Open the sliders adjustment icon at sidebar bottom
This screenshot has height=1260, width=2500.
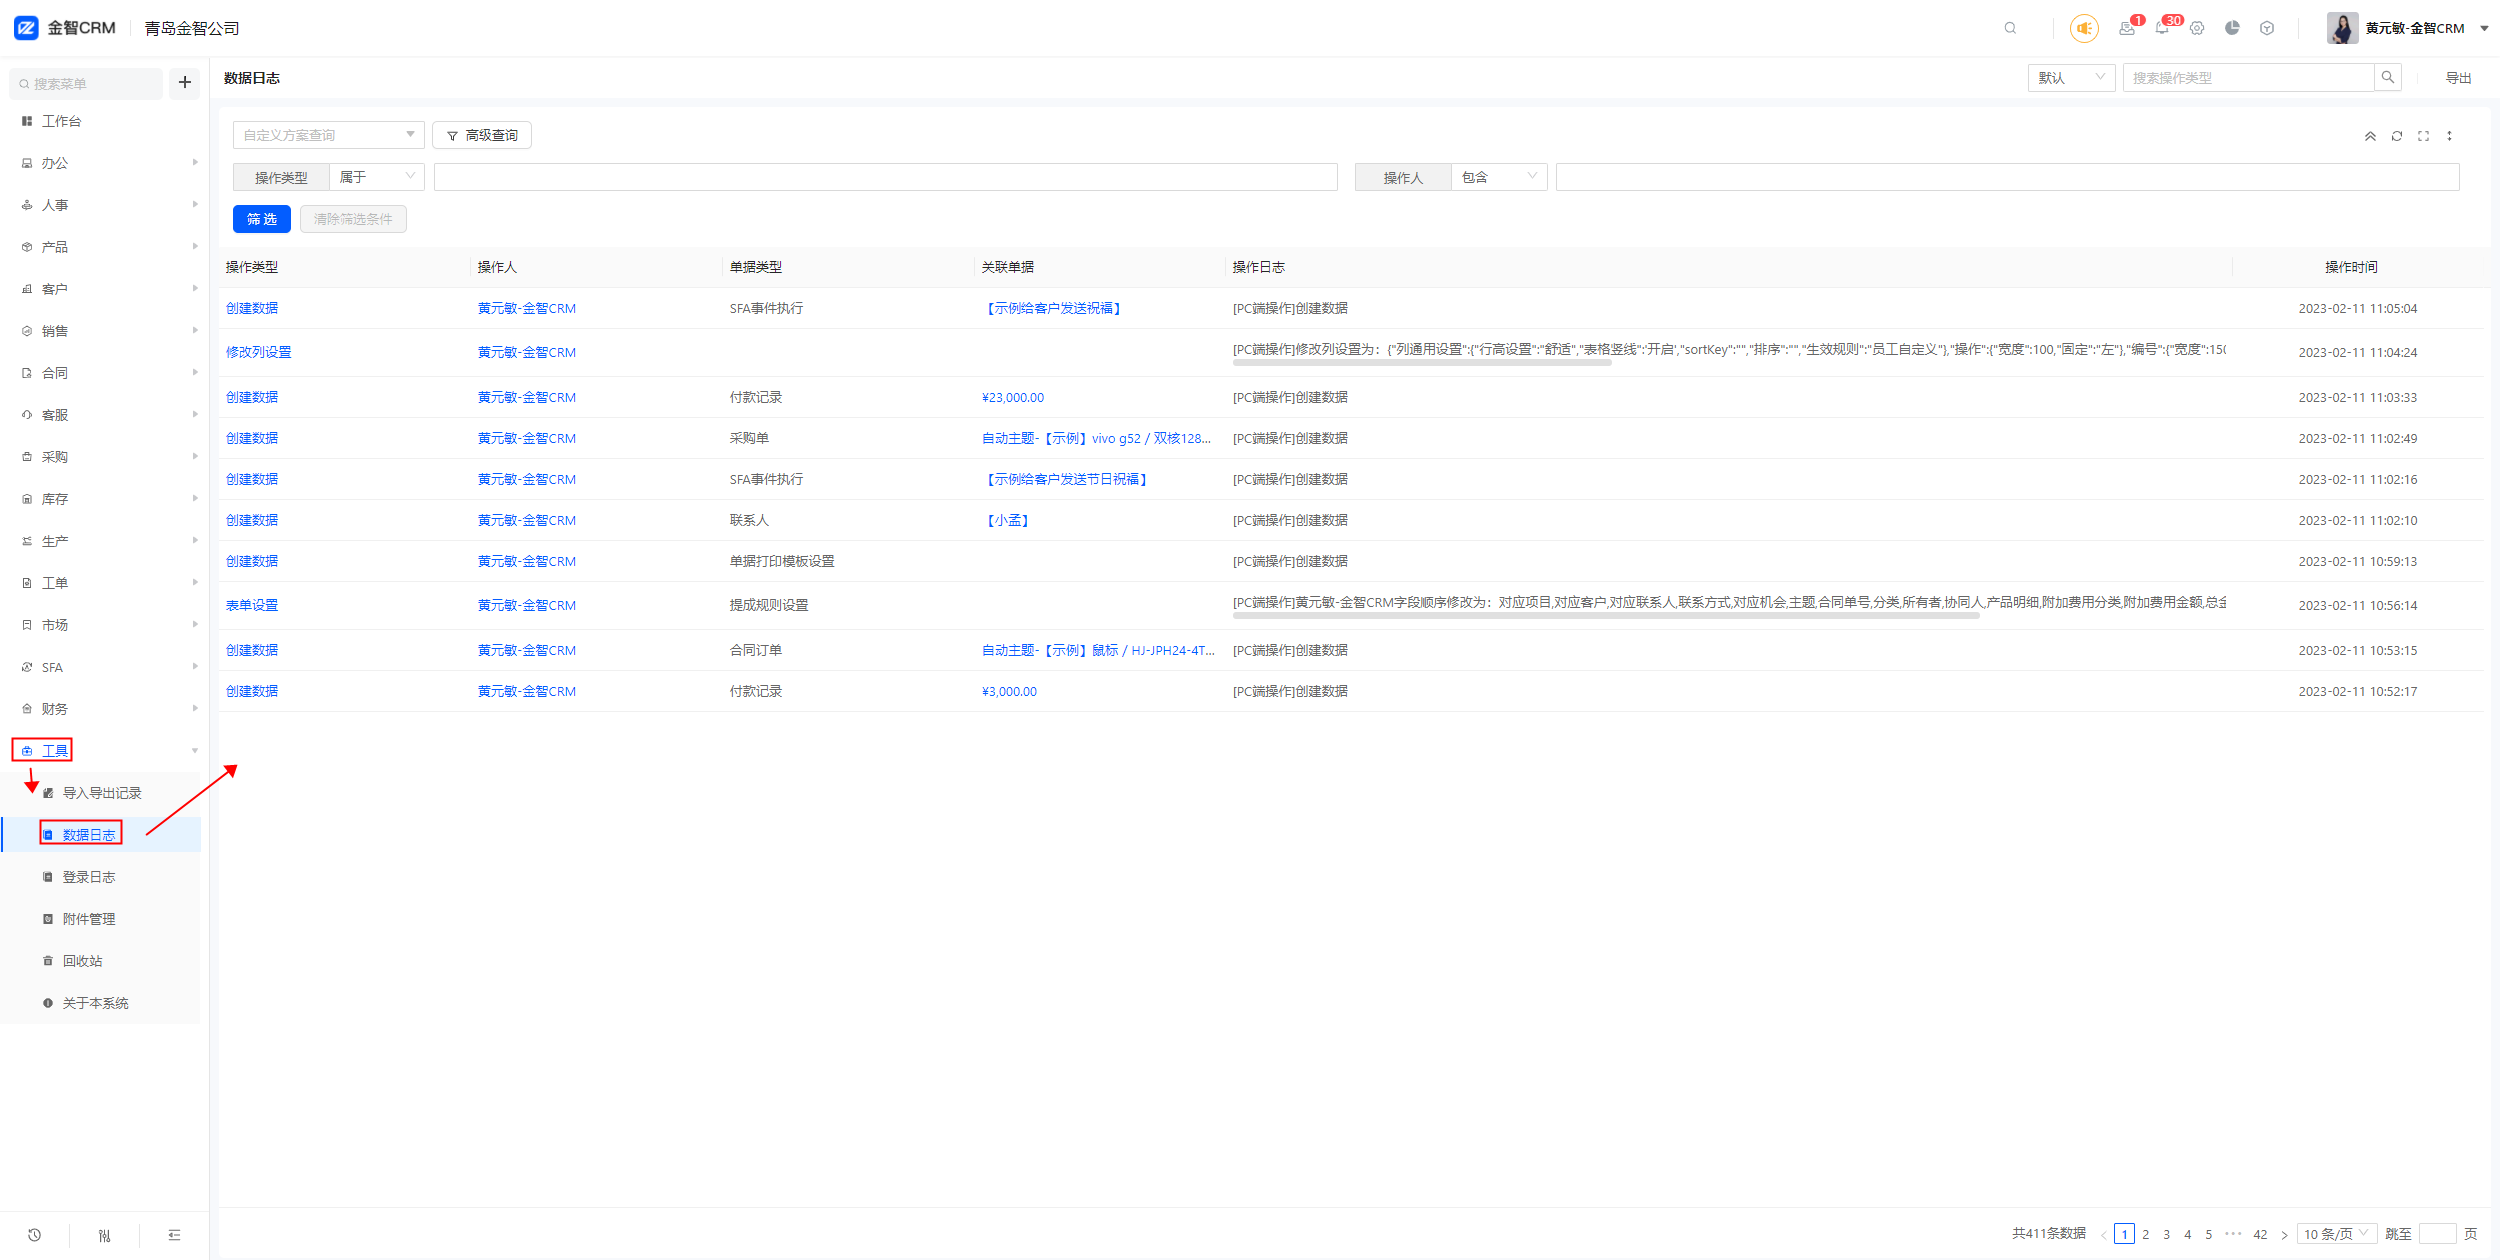click(104, 1235)
